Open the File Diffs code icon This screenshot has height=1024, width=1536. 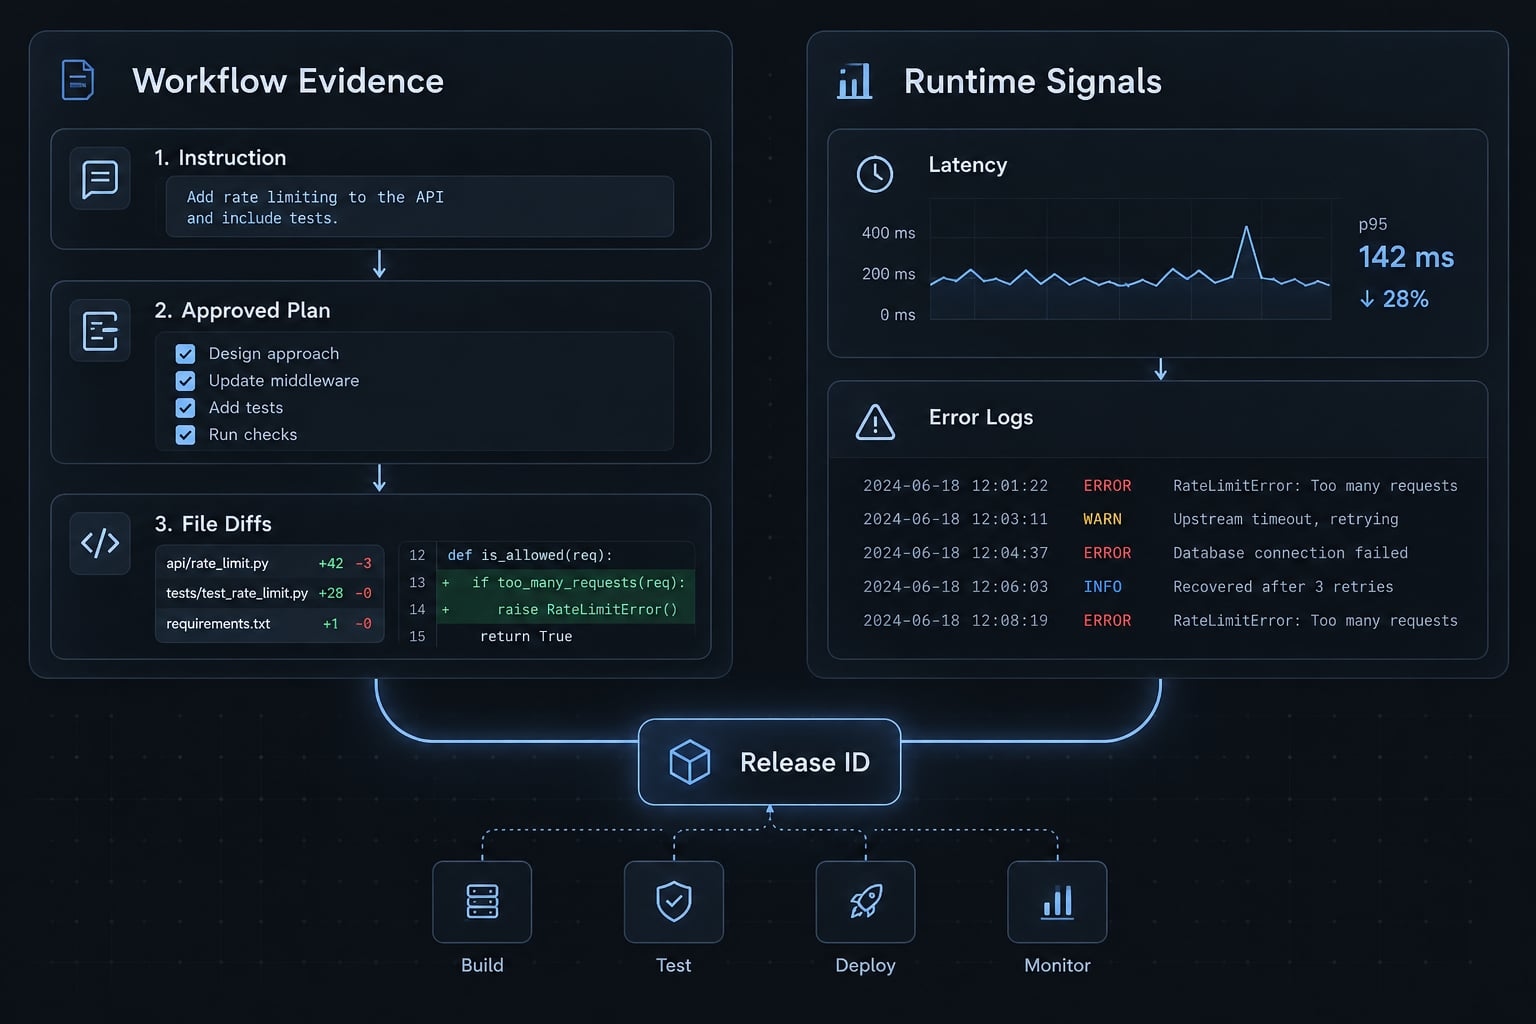click(100, 543)
